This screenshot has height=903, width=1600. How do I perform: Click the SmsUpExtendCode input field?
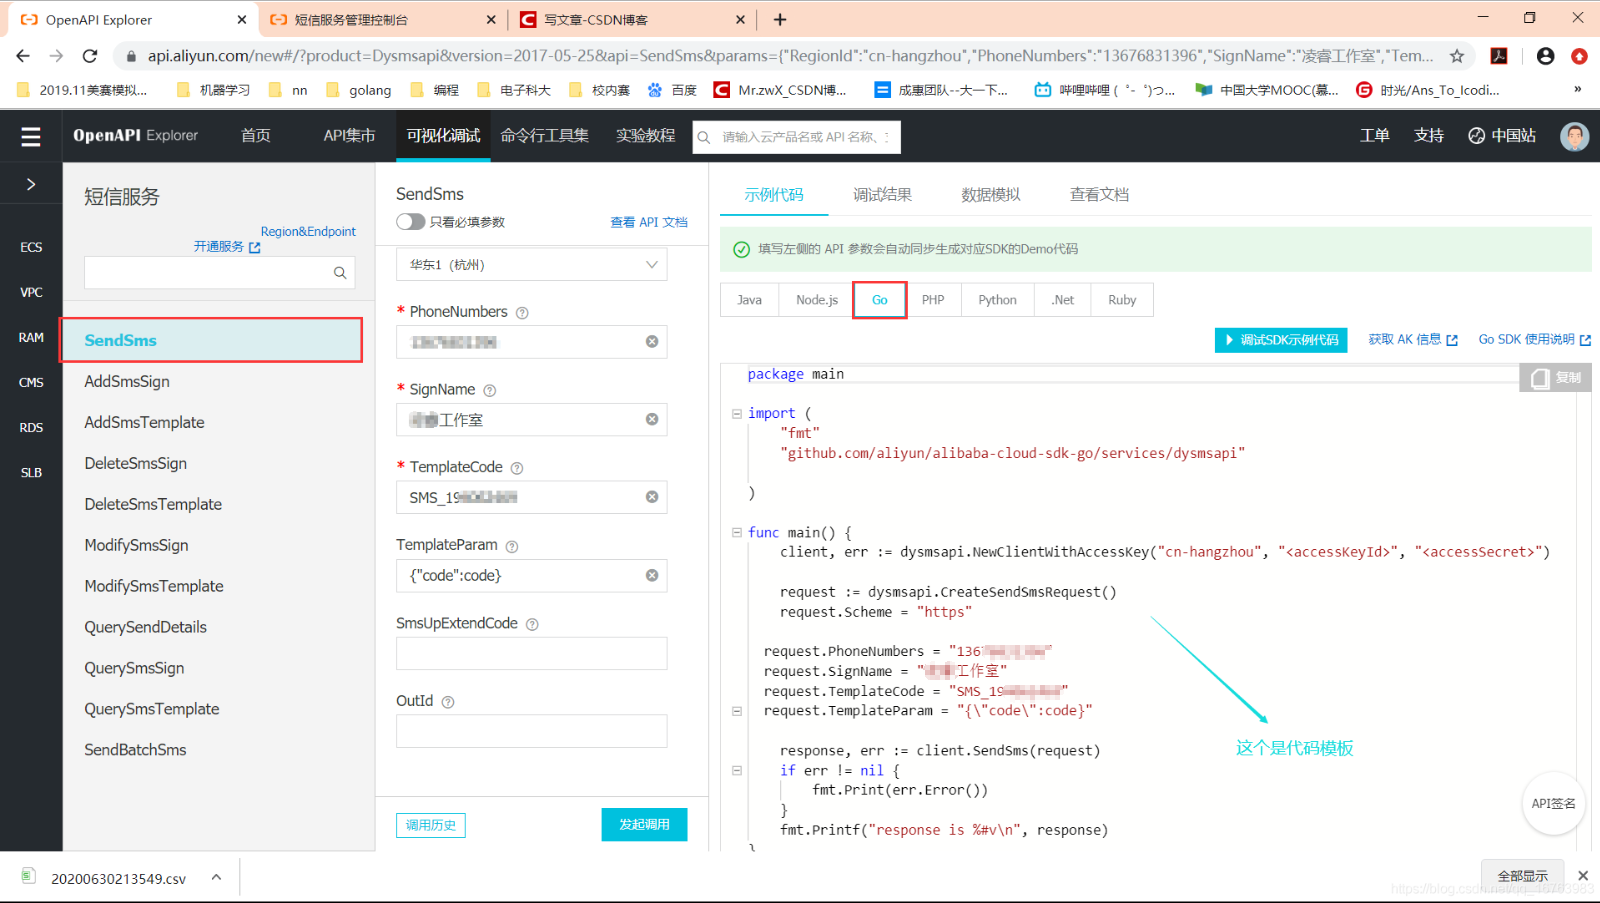[x=532, y=653]
